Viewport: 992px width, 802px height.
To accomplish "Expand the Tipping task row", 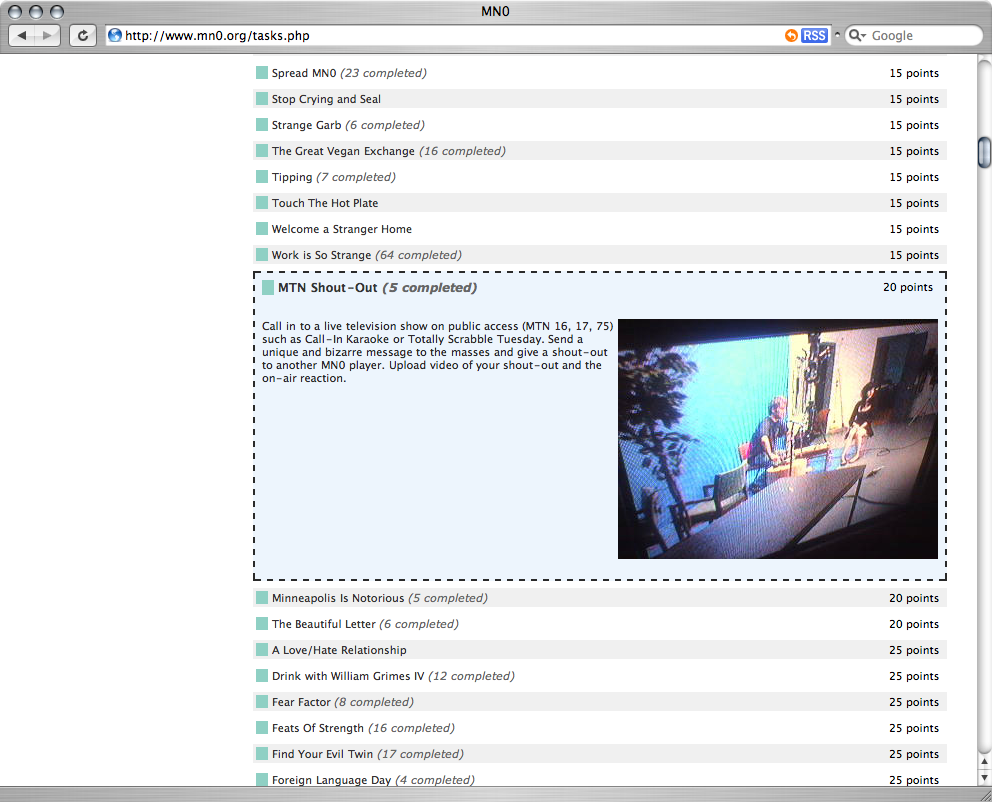I will point(292,177).
